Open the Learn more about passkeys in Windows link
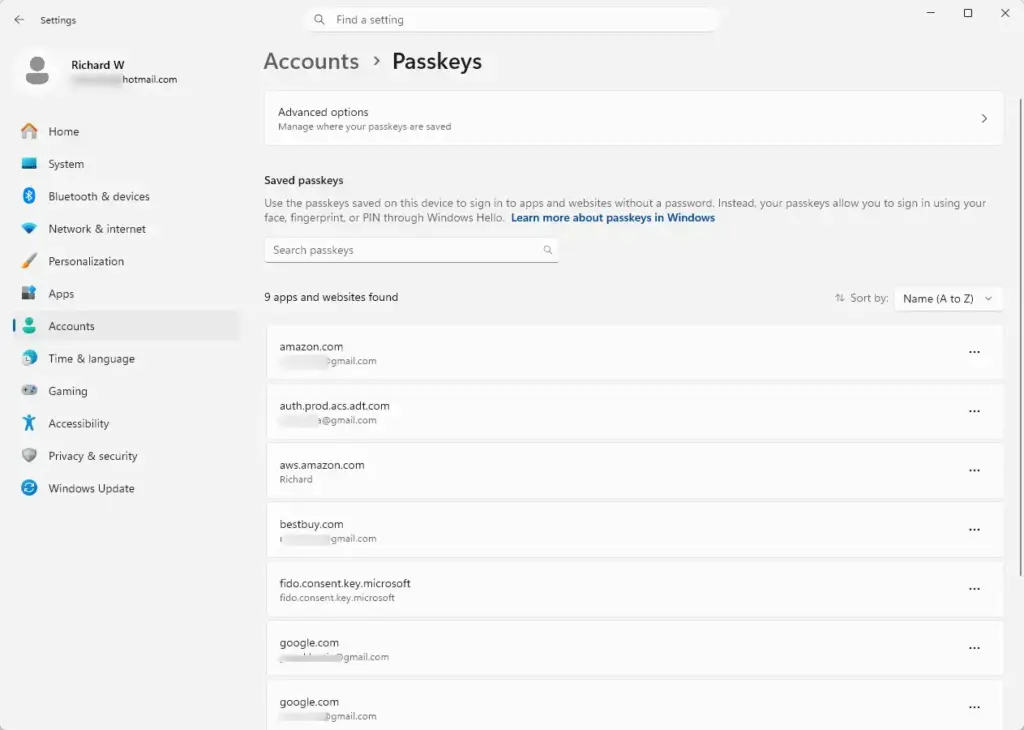The image size is (1024, 730). coord(613,218)
